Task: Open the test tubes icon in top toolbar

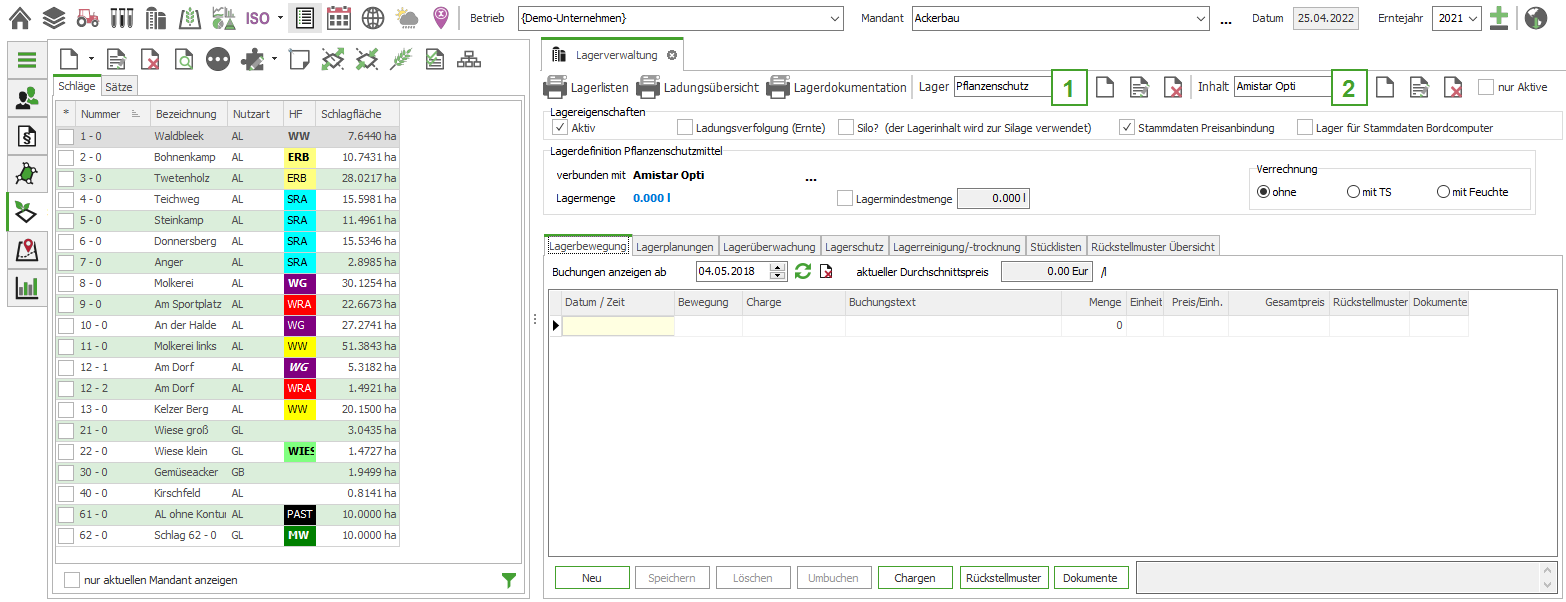Action: pos(121,18)
